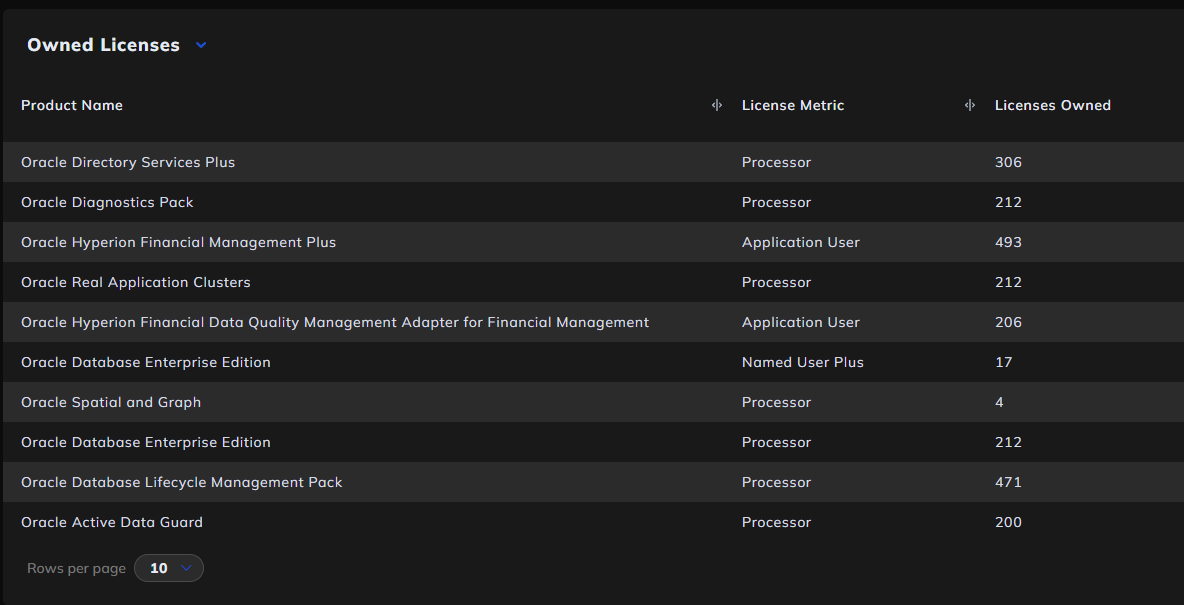Open the Rows per page dropdown
Image resolution: width=1184 pixels, height=605 pixels.
(x=168, y=568)
